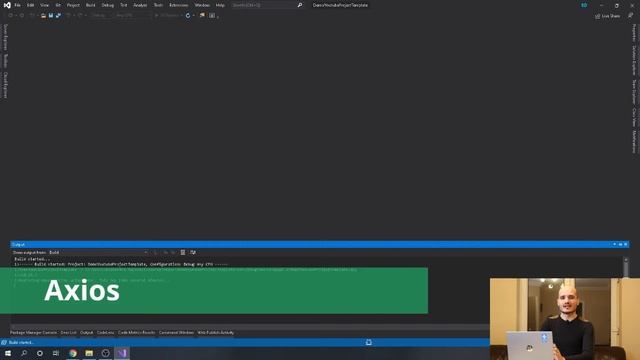
Task: Open File Explorer from taskbar
Action: [89, 353]
